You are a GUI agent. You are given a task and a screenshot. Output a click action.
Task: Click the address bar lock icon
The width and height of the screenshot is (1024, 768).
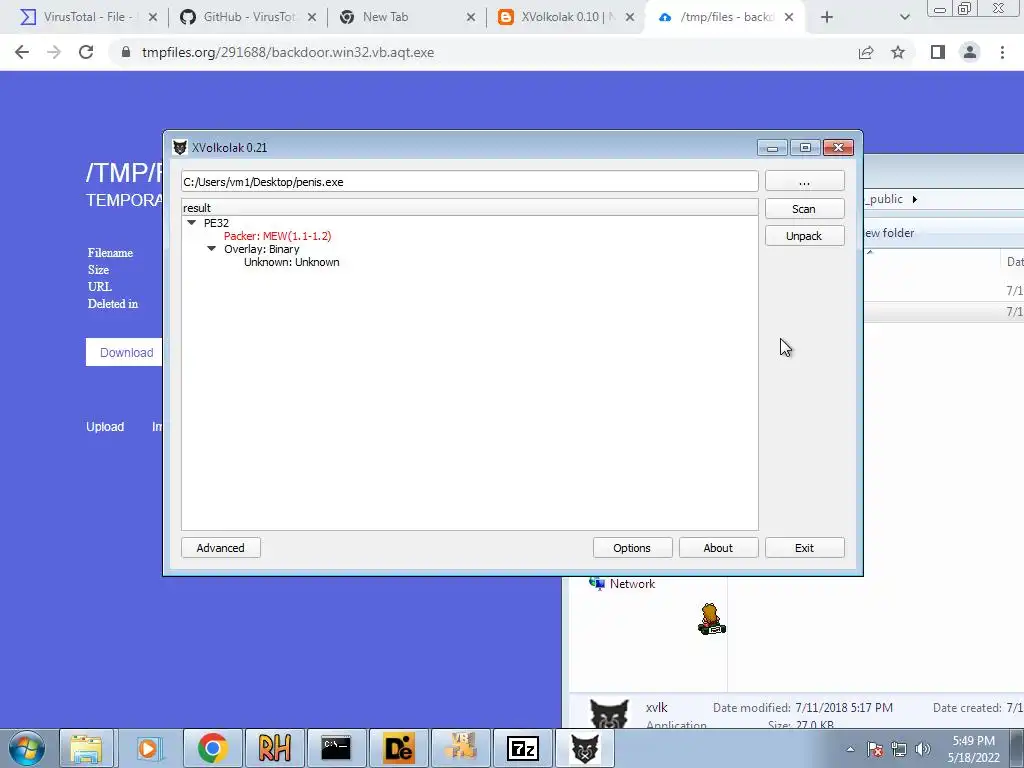tap(125, 52)
